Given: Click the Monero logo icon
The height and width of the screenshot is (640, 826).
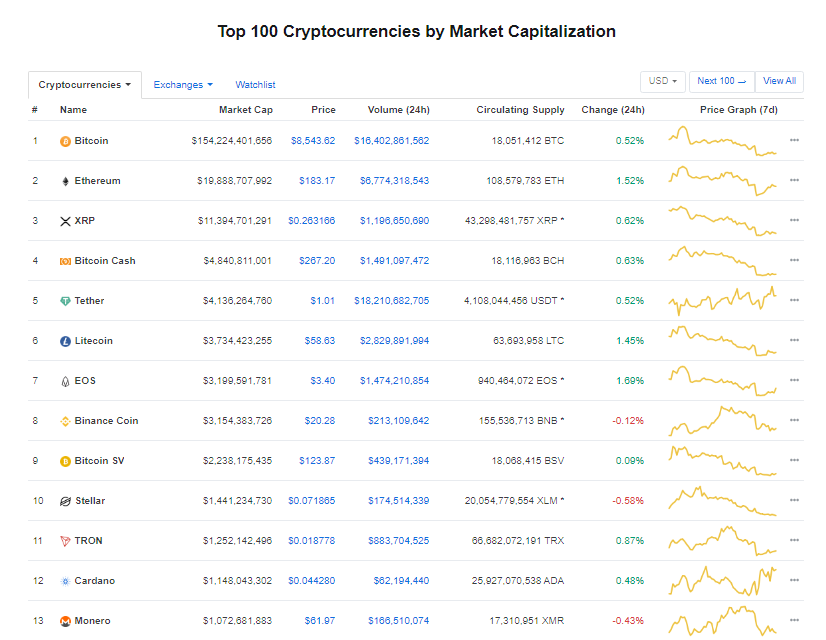Looking at the screenshot, I should point(65,622).
